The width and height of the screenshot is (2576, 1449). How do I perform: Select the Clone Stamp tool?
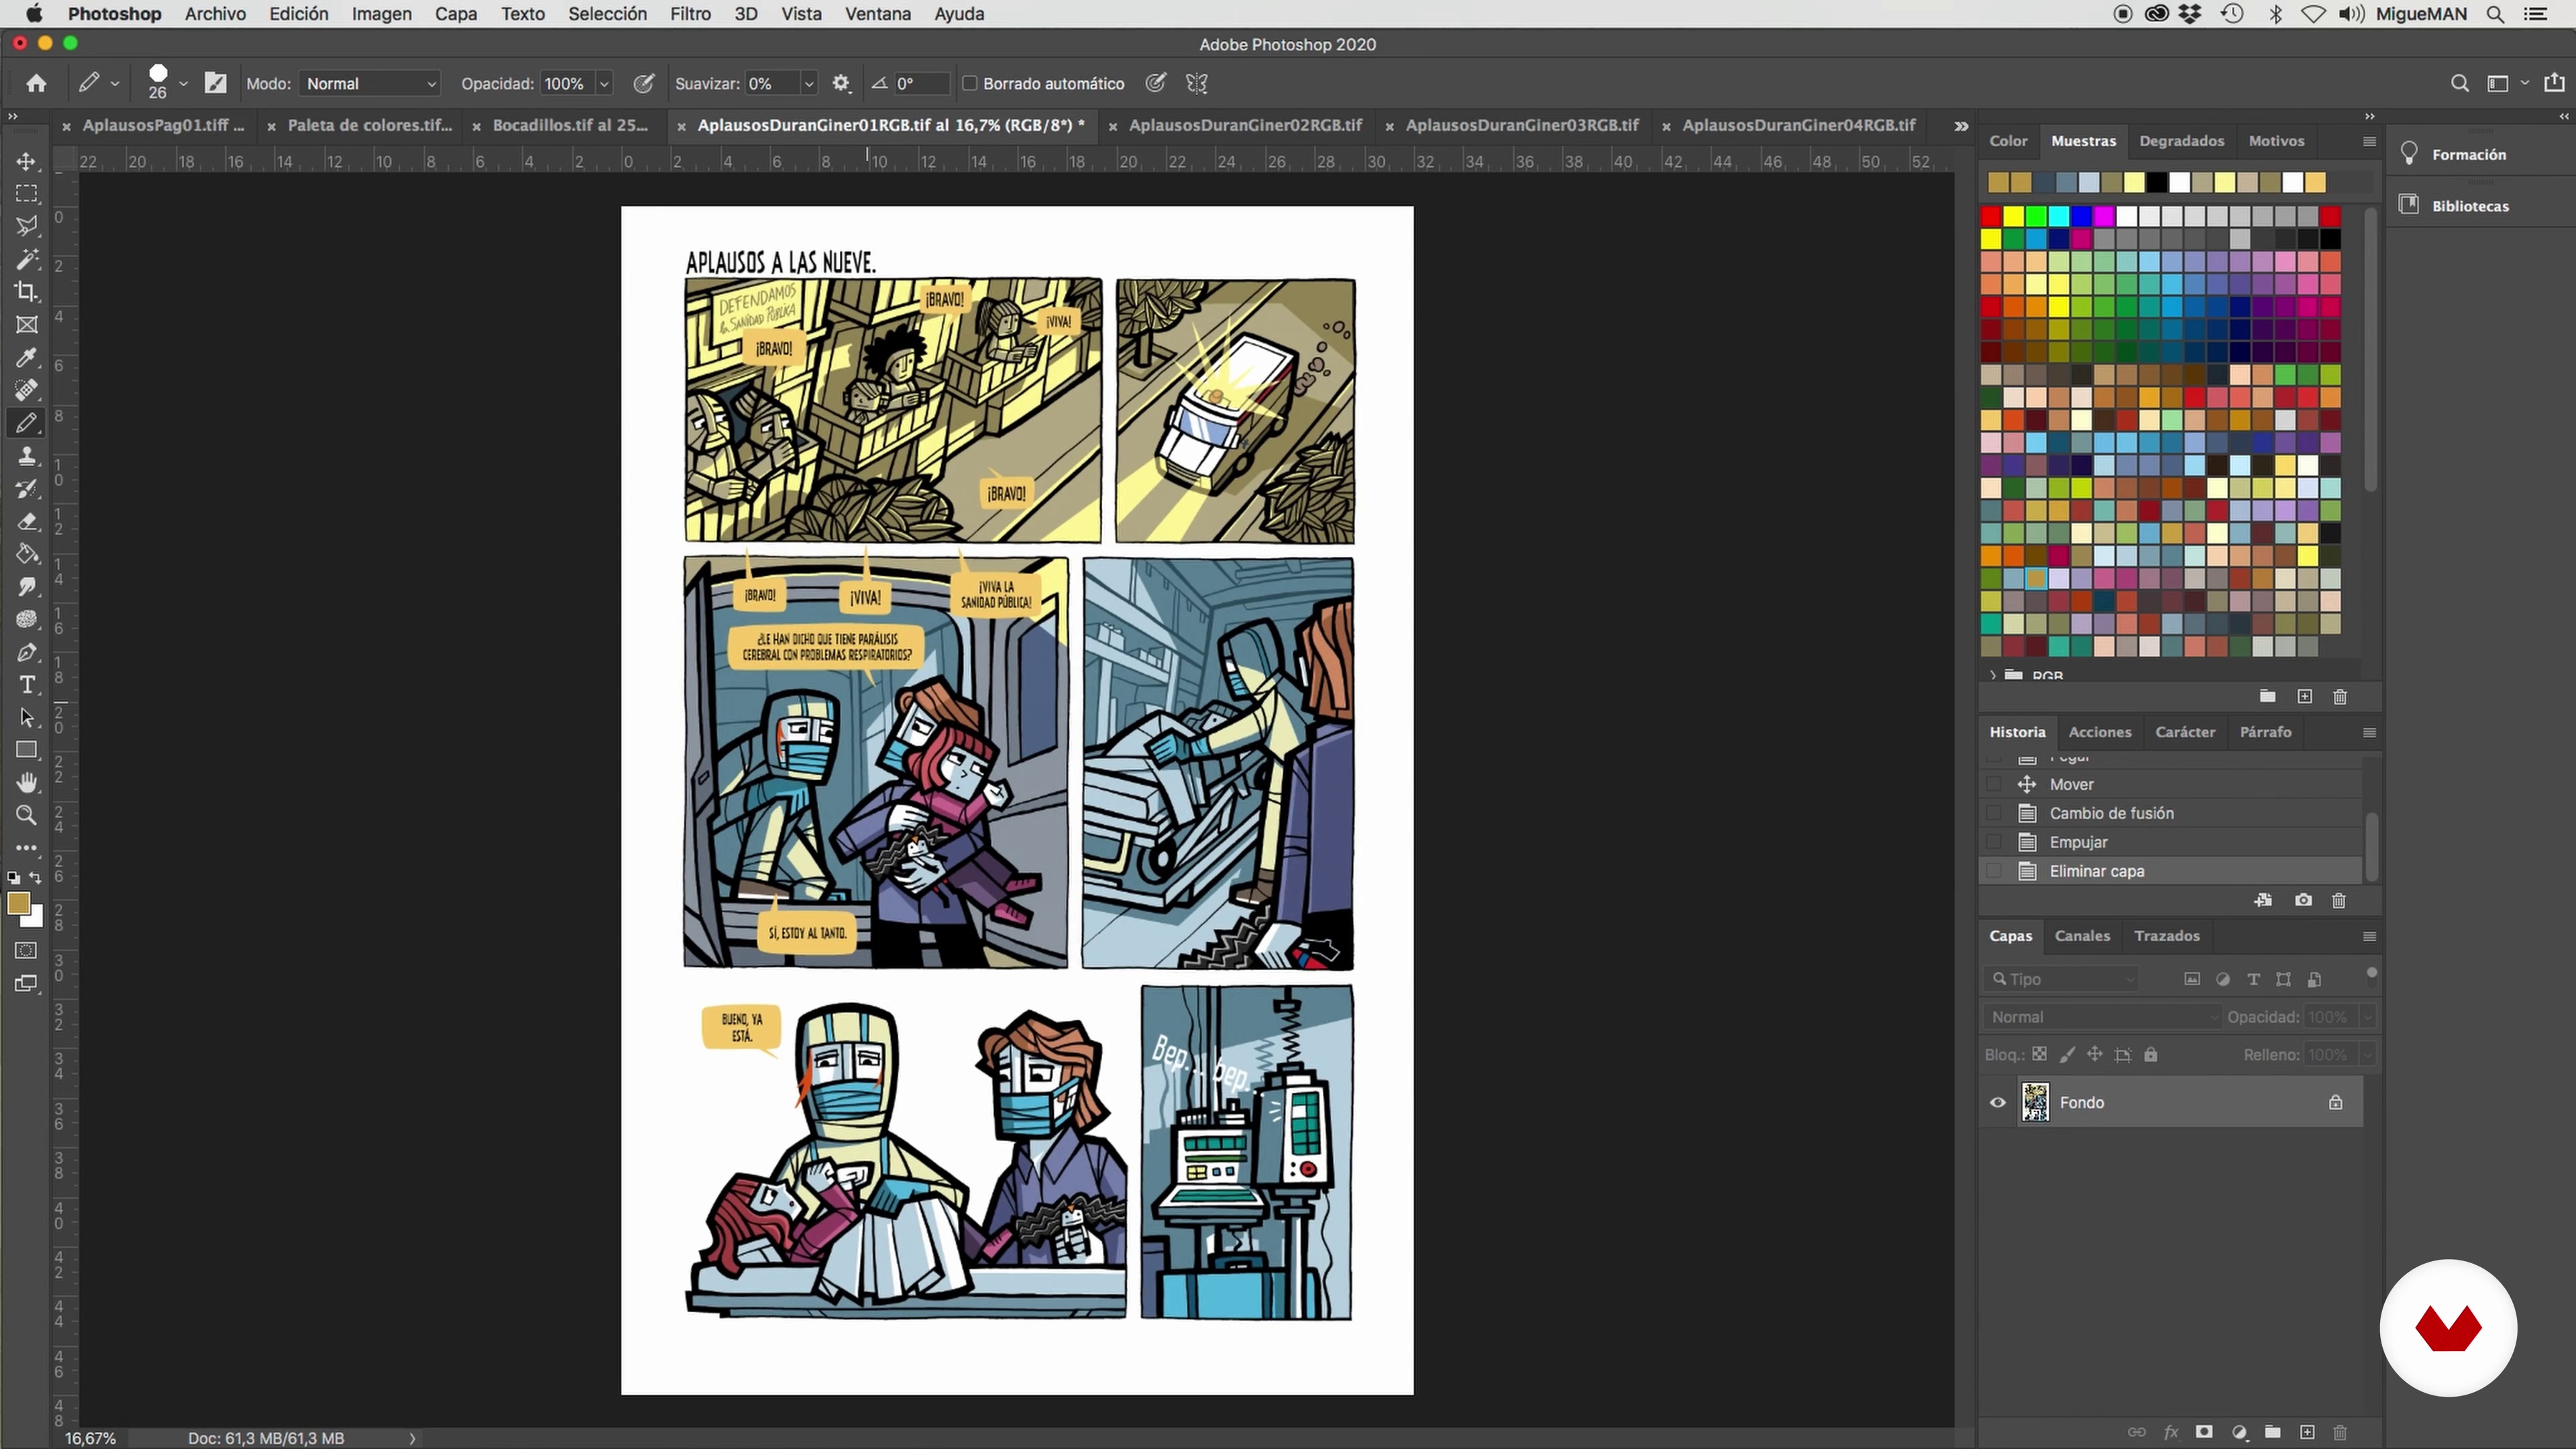click(x=27, y=456)
